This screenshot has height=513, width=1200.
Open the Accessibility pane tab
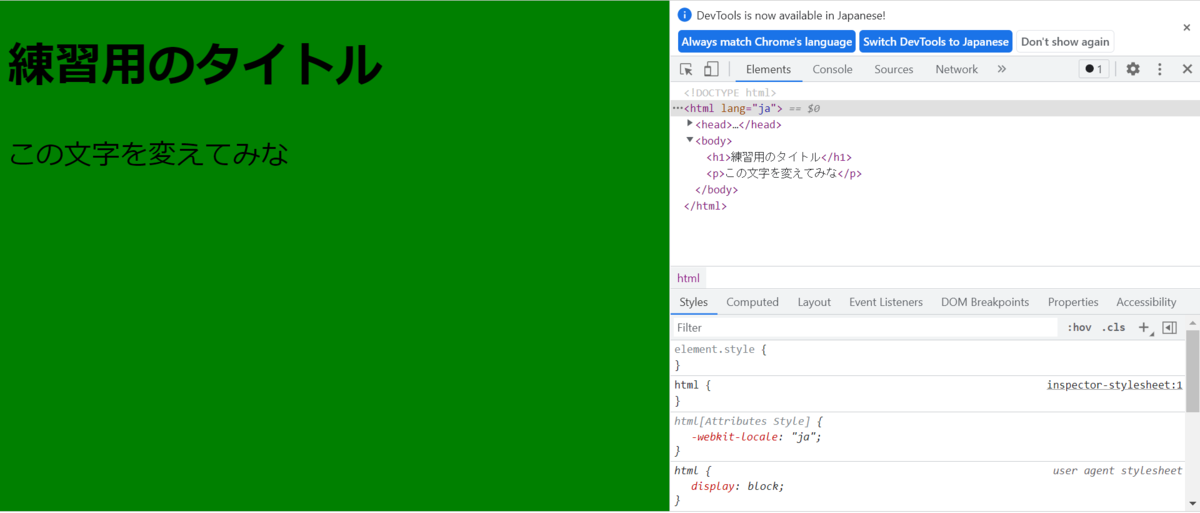tap(1146, 302)
